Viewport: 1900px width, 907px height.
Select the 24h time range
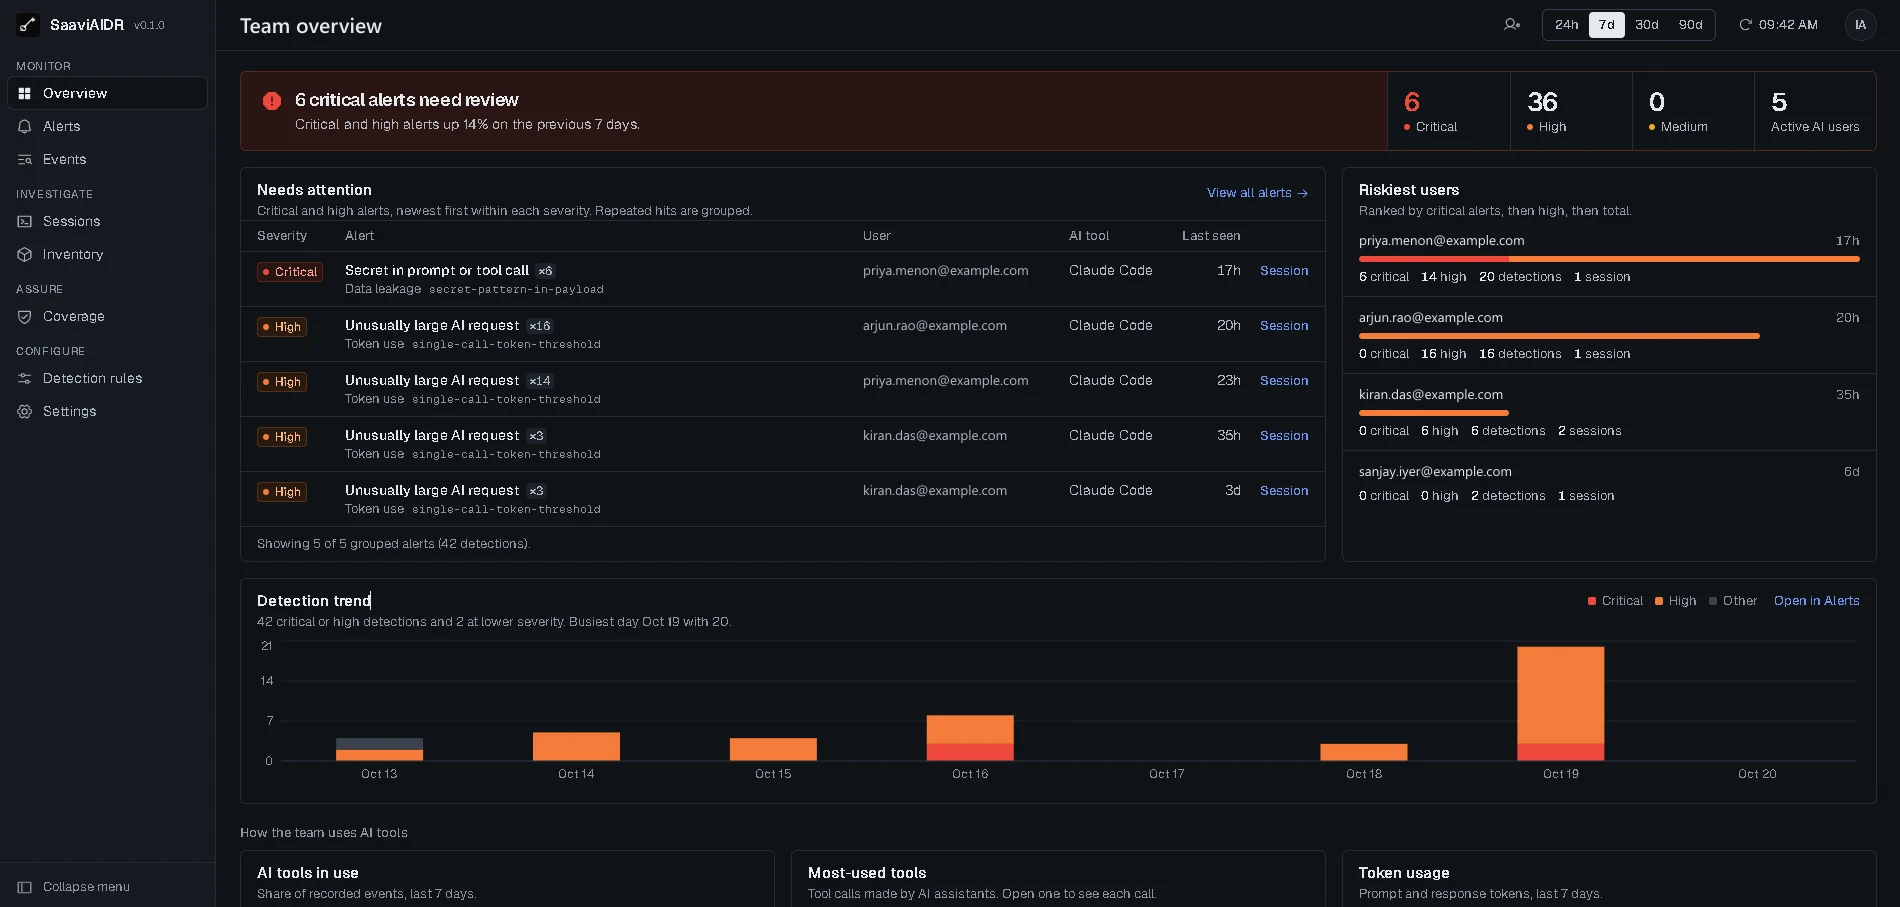click(x=1567, y=25)
